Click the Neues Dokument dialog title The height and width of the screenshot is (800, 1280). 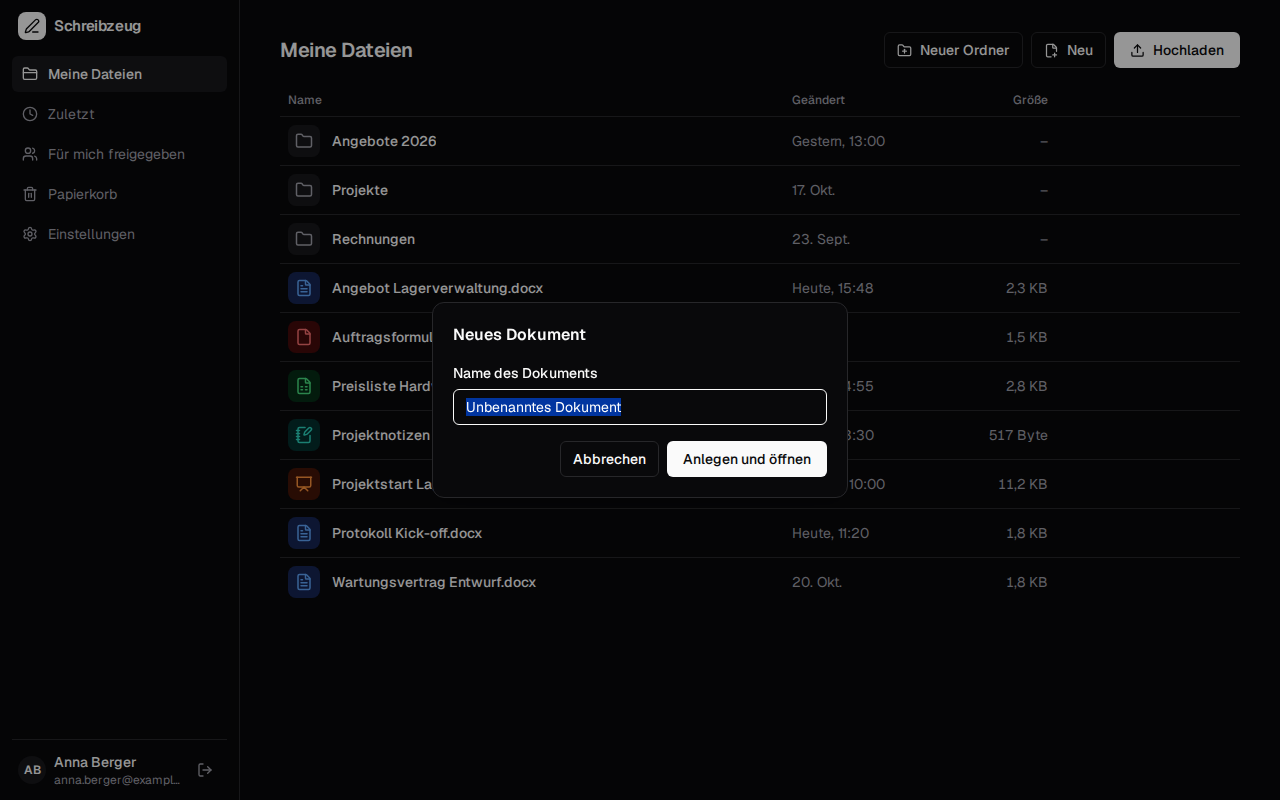click(519, 334)
